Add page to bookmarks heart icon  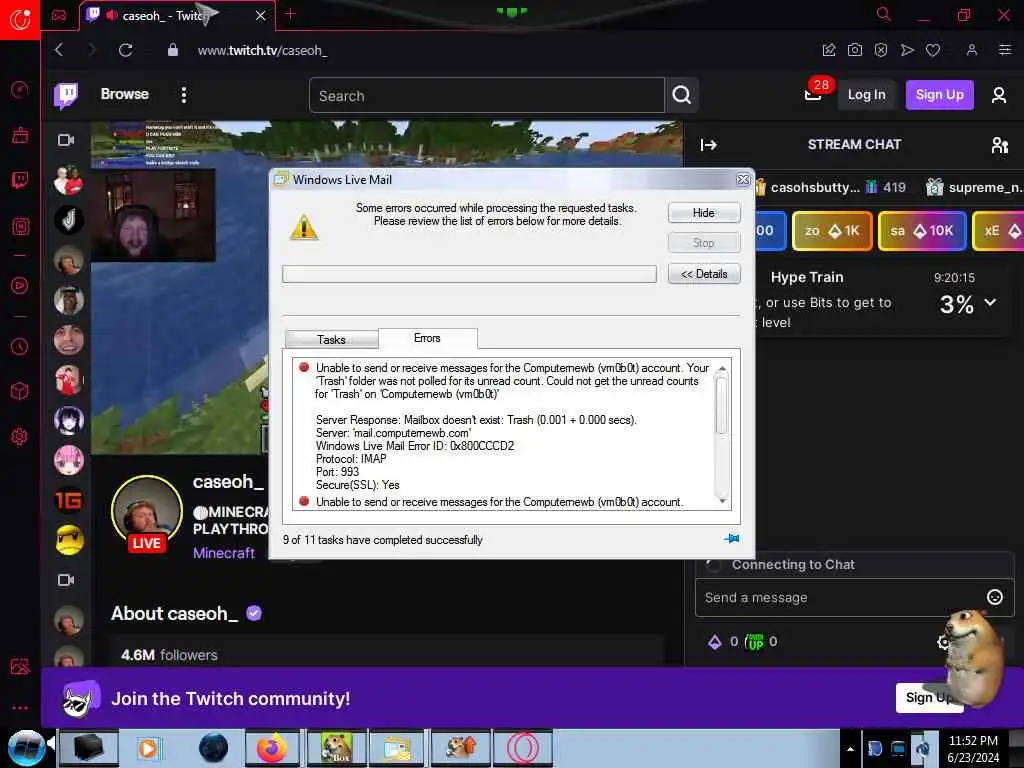[x=933, y=50]
